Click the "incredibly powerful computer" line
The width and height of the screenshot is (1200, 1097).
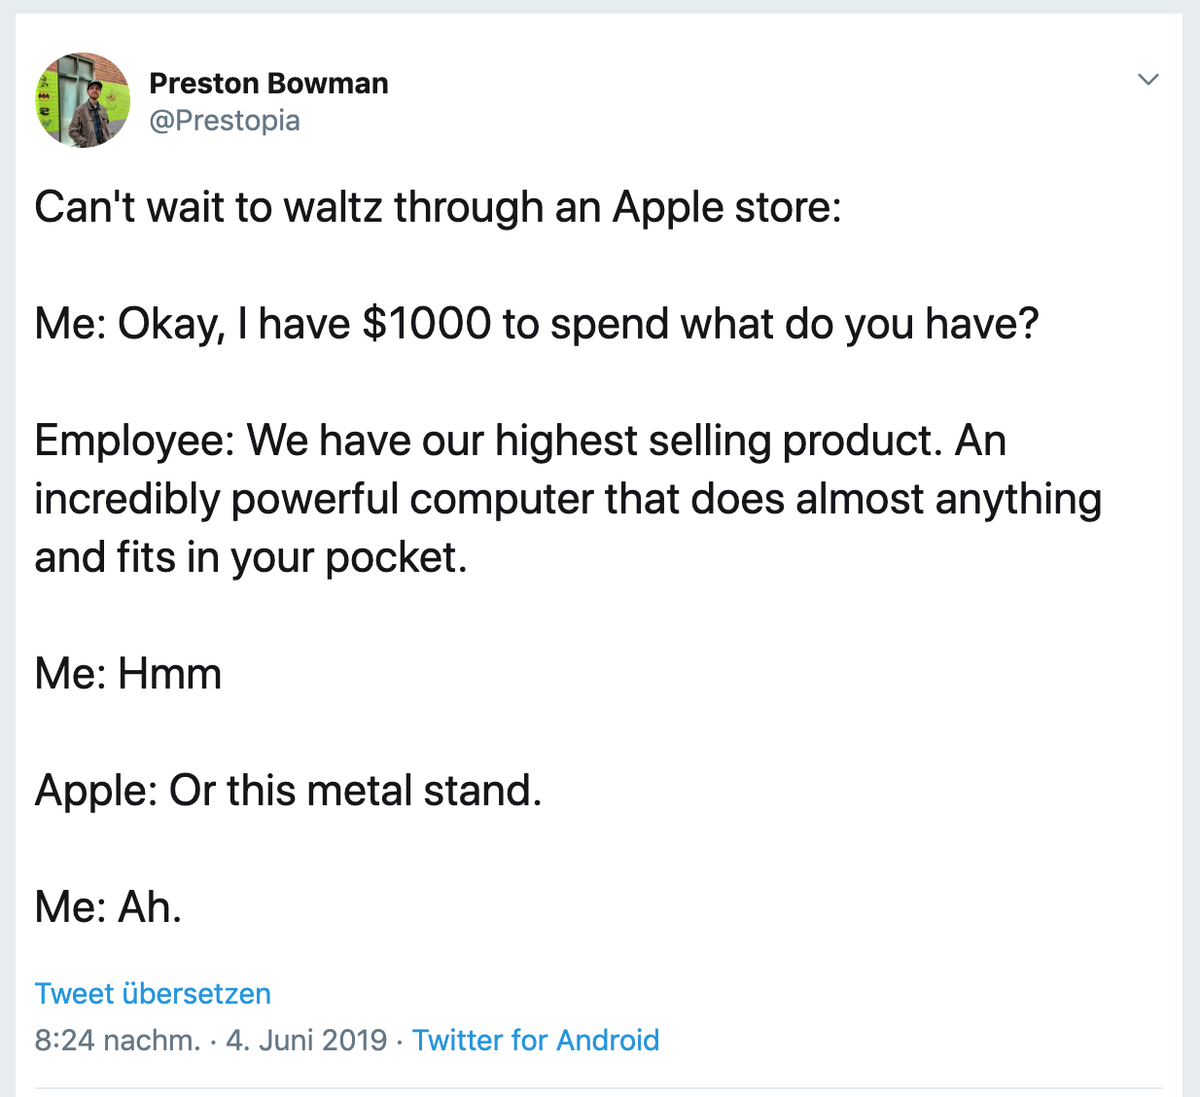568,498
